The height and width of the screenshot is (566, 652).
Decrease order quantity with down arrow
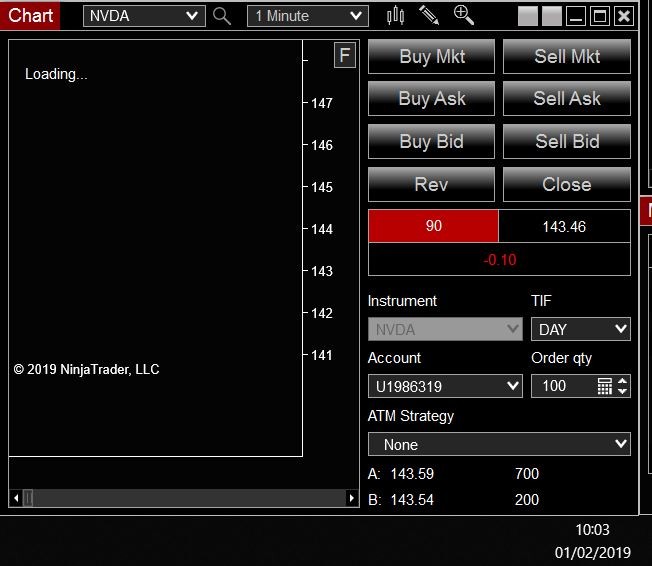click(622, 391)
